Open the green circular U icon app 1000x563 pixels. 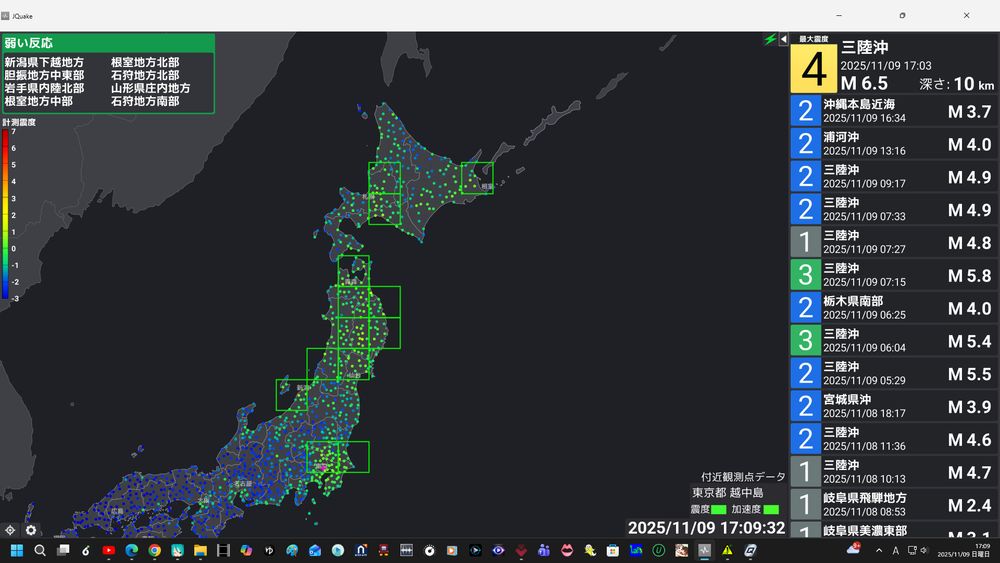click(659, 550)
